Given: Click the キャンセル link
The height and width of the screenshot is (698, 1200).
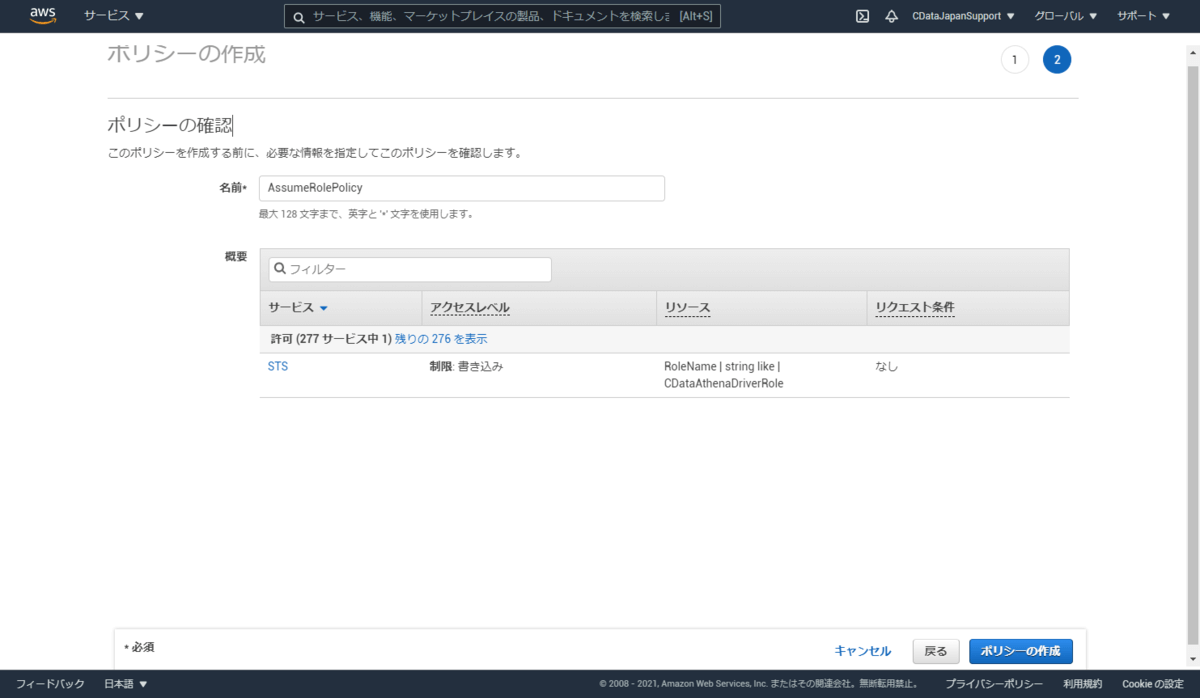Looking at the screenshot, I should coord(863,651).
